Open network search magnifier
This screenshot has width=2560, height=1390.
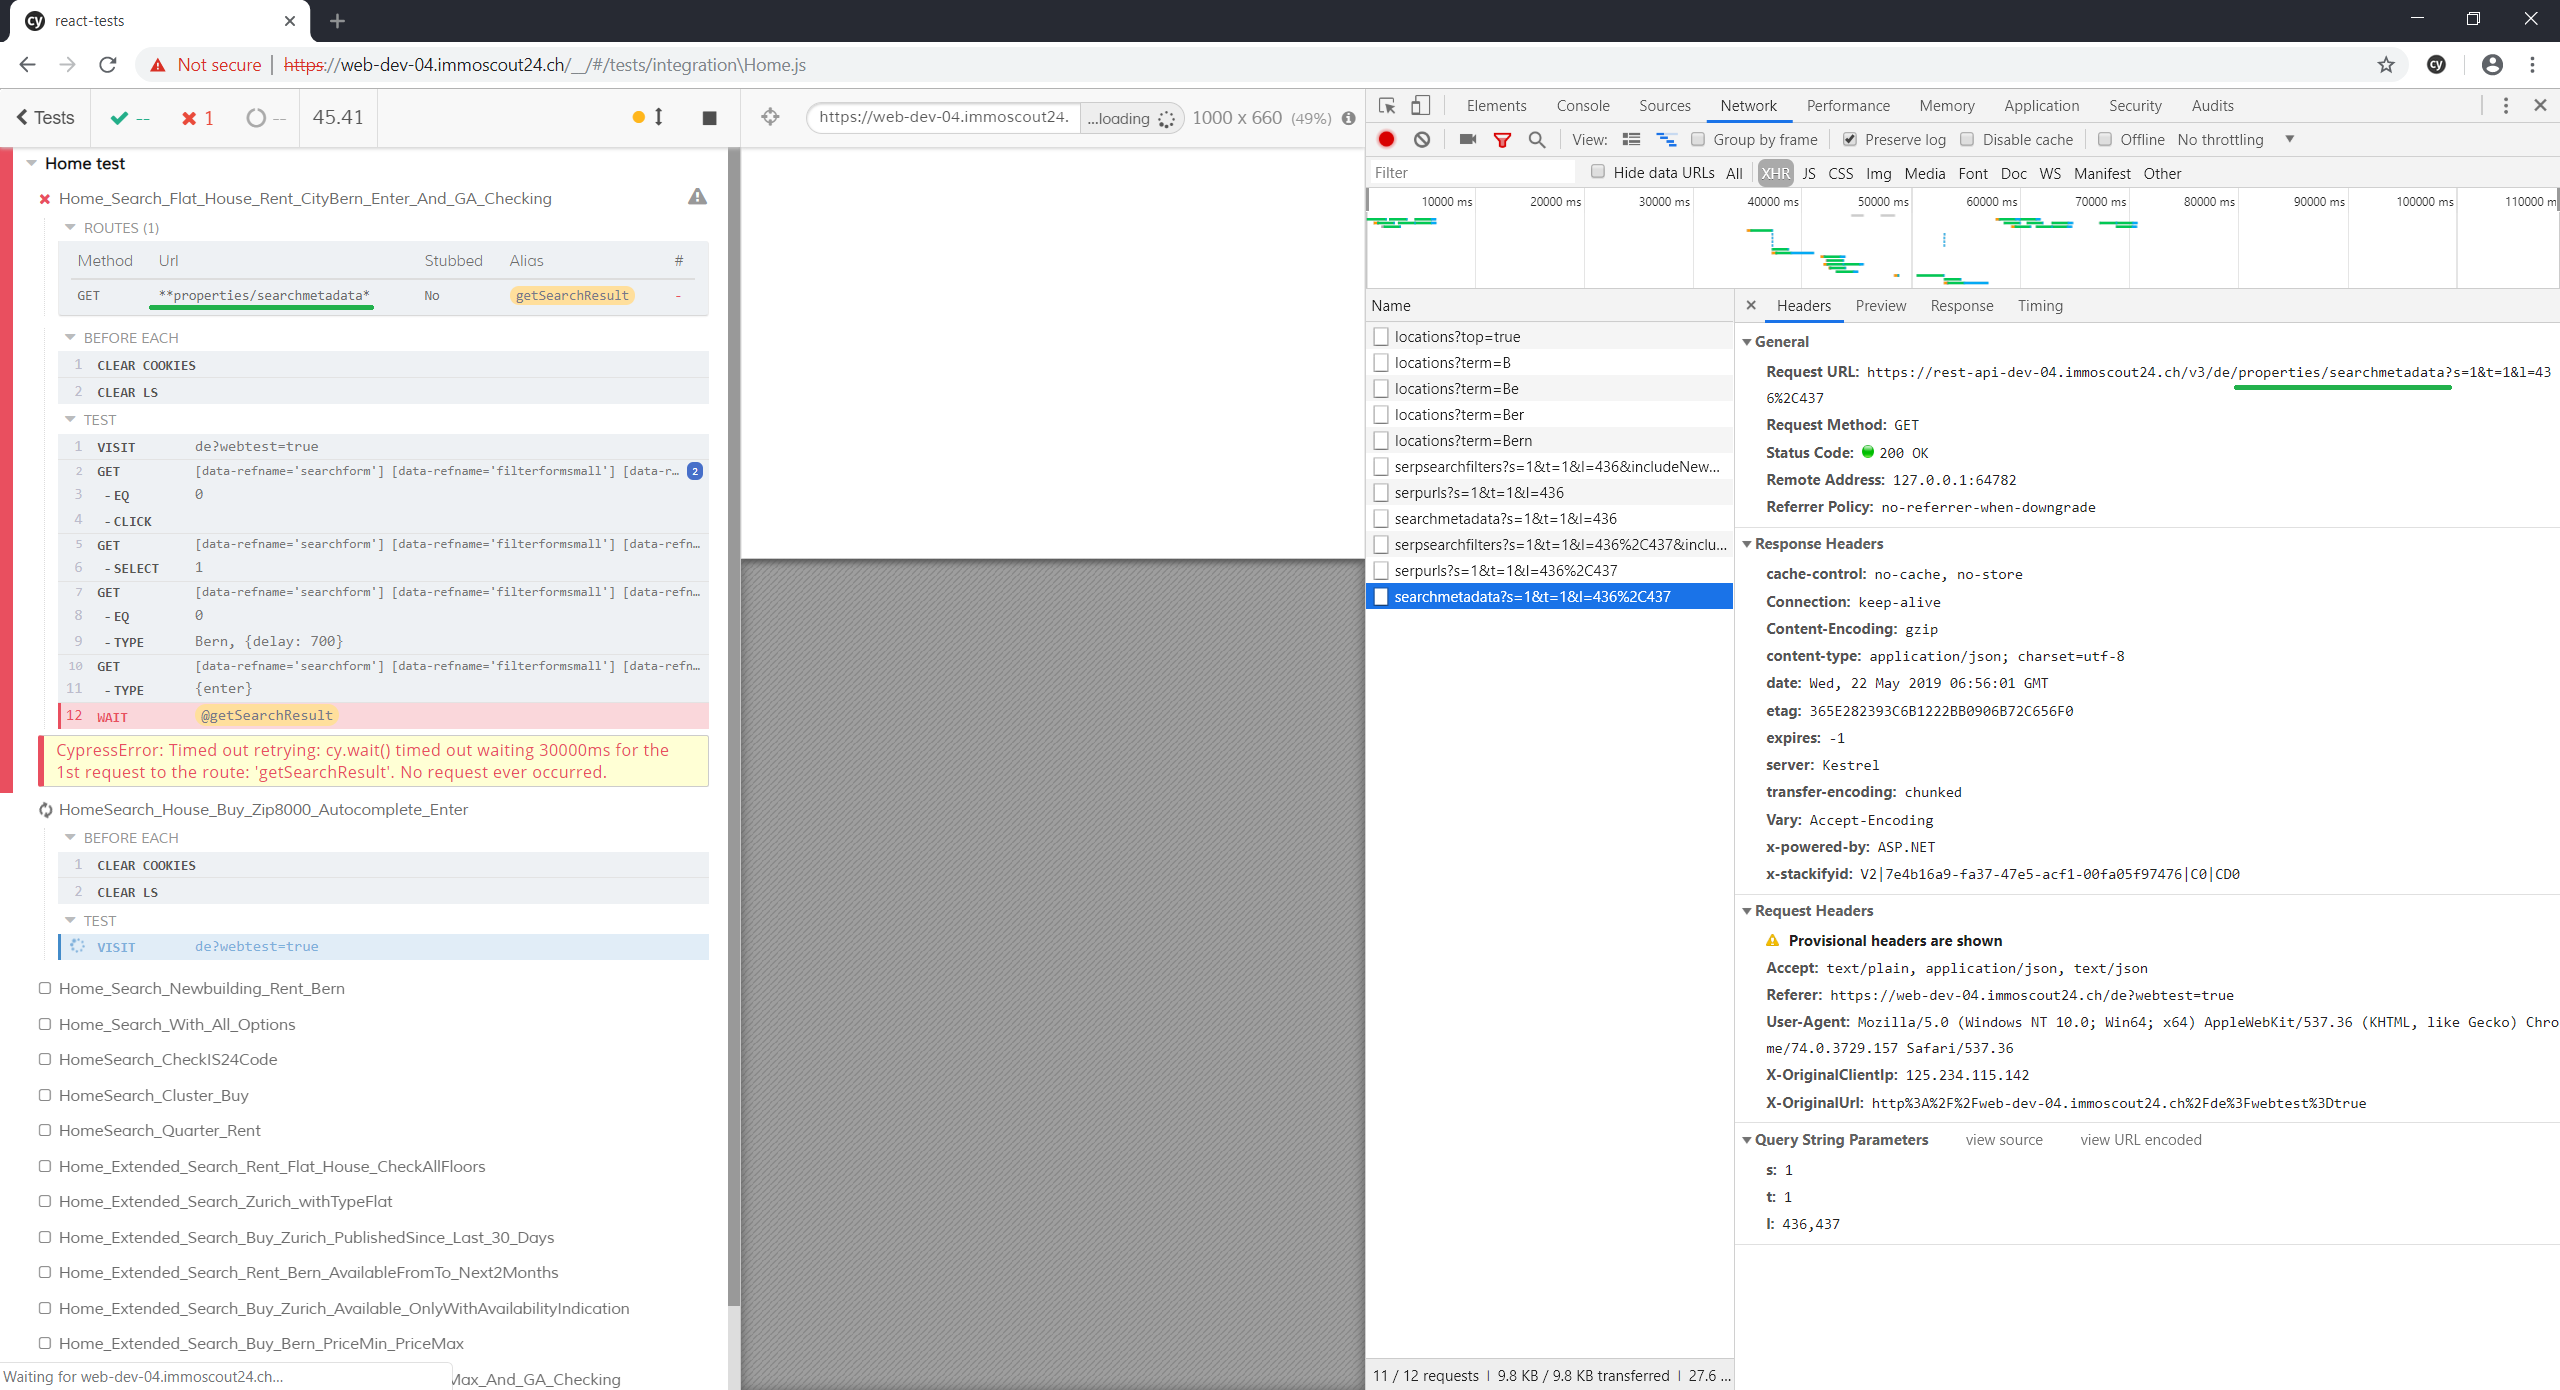(x=1537, y=140)
